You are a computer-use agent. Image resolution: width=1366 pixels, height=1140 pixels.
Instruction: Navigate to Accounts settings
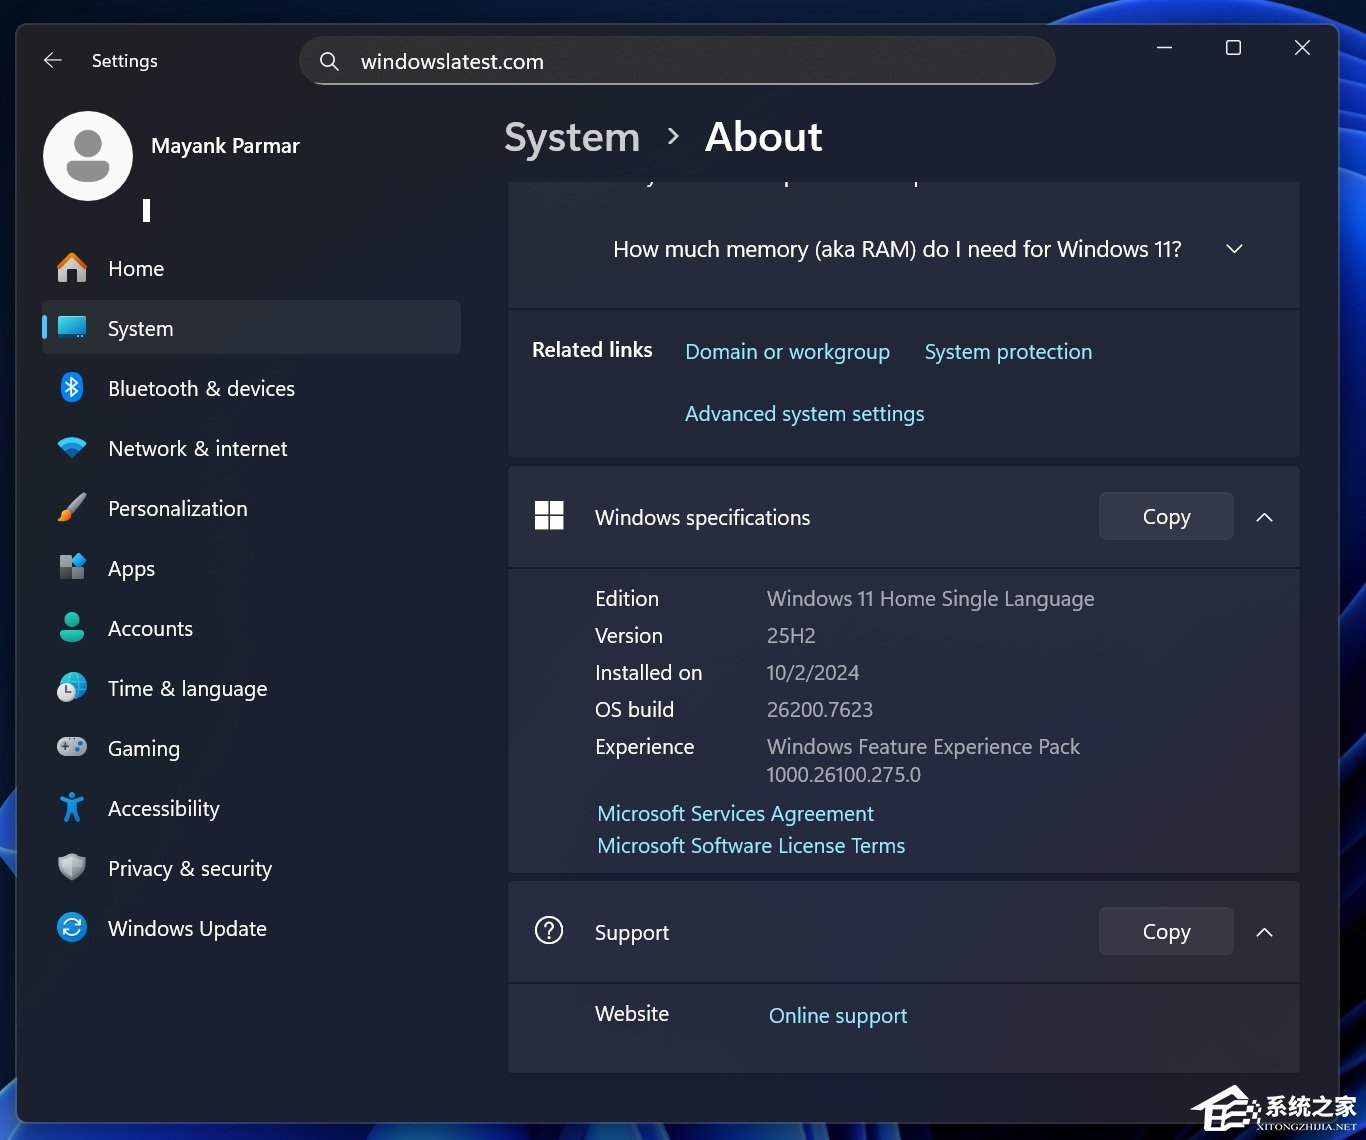pos(251,628)
